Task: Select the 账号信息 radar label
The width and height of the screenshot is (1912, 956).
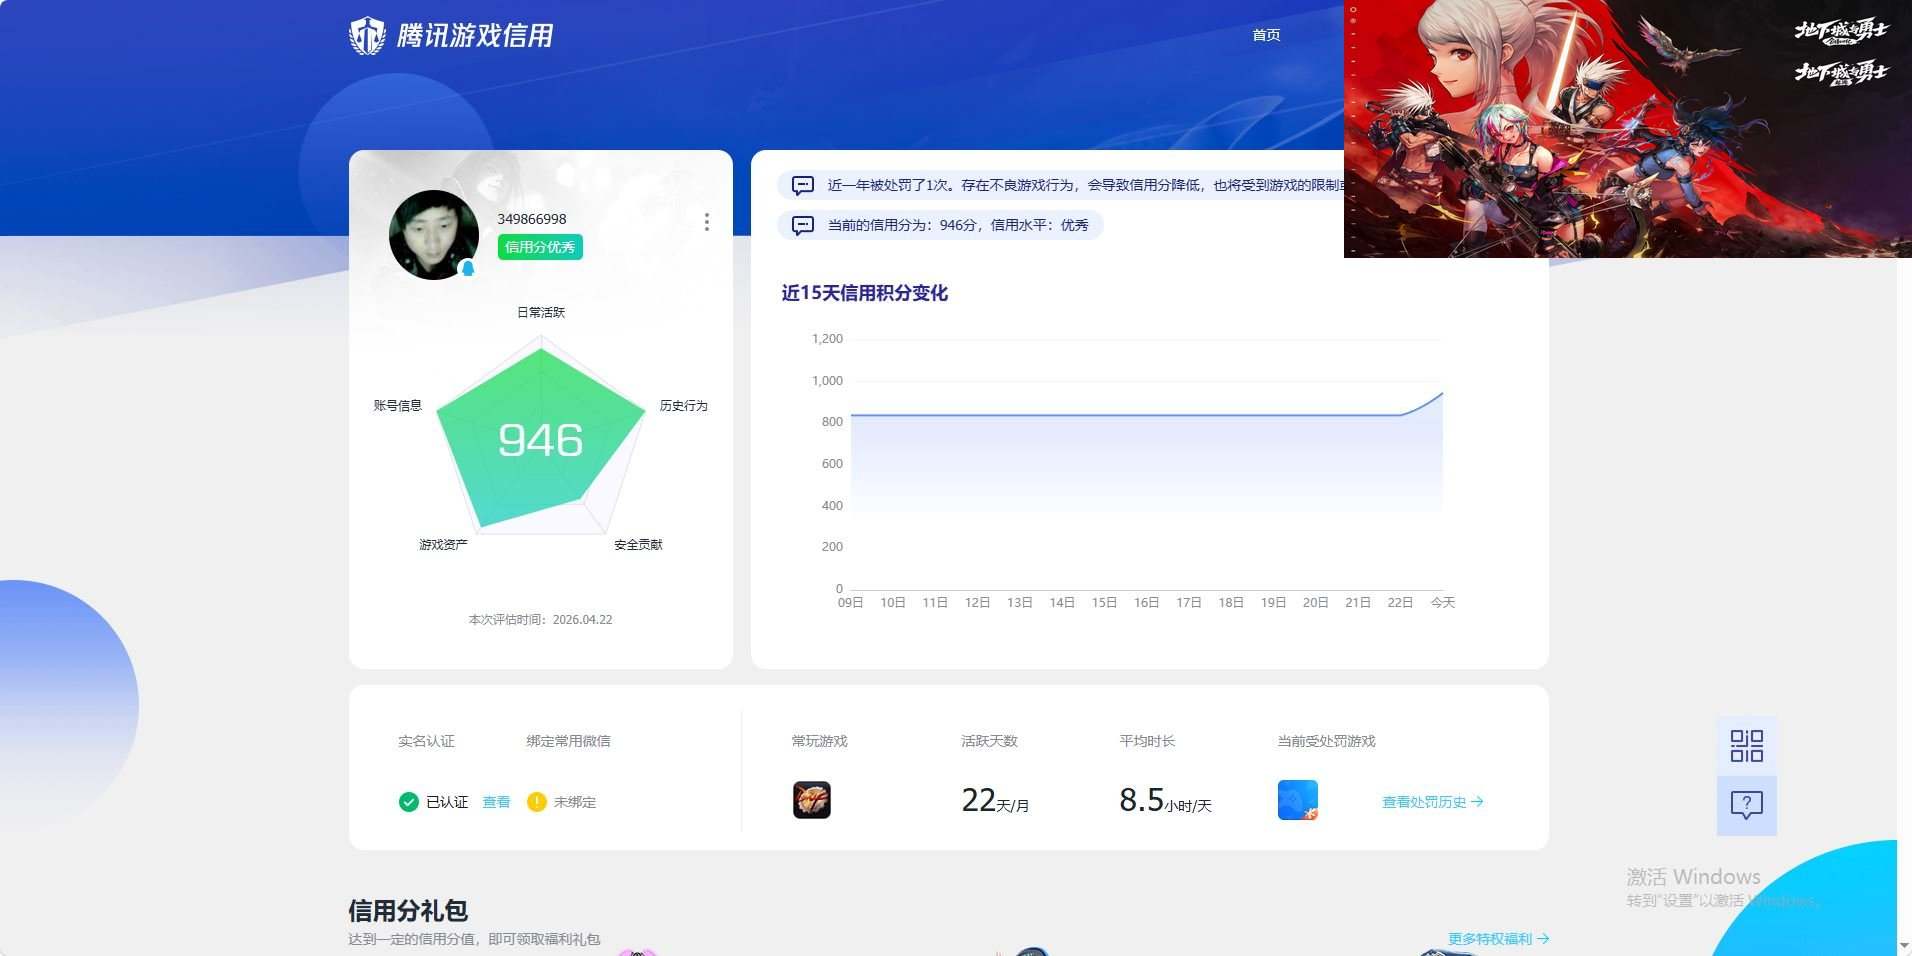Action: (398, 405)
